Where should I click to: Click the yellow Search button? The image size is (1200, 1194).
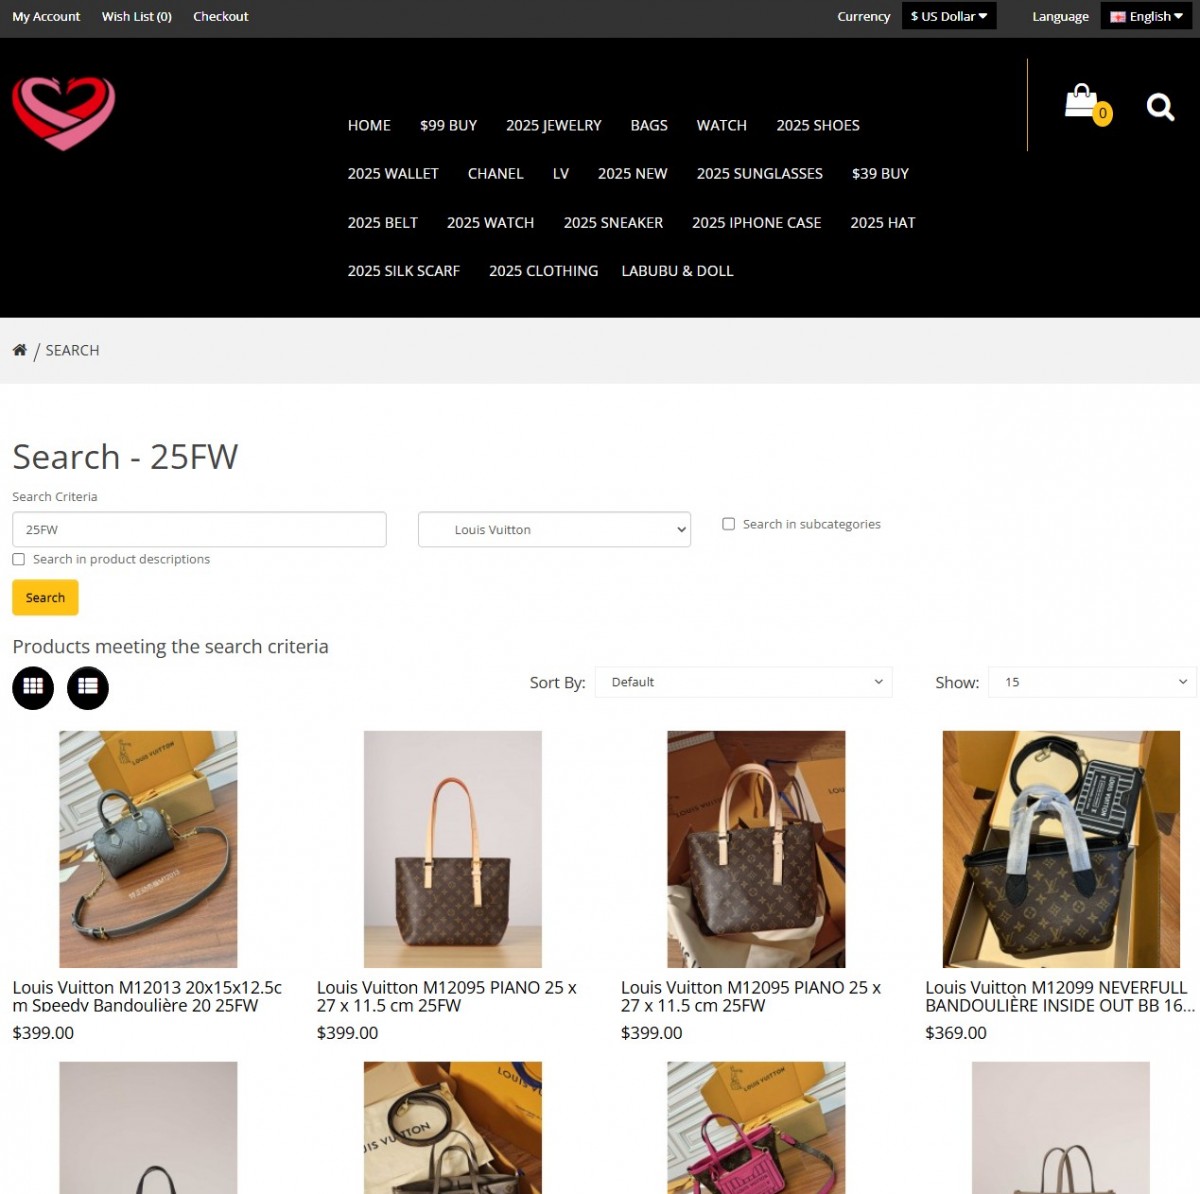tap(45, 597)
